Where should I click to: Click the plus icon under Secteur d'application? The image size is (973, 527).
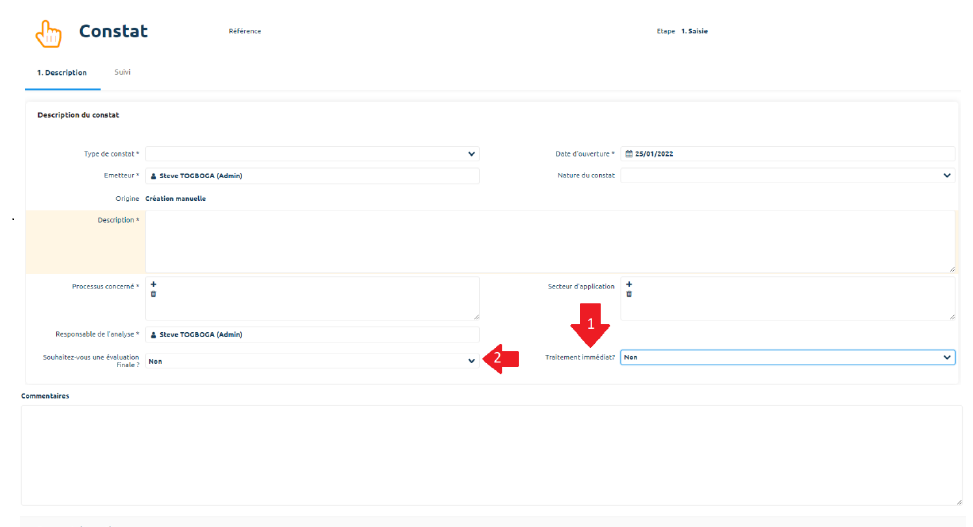pyautogui.click(x=628, y=285)
